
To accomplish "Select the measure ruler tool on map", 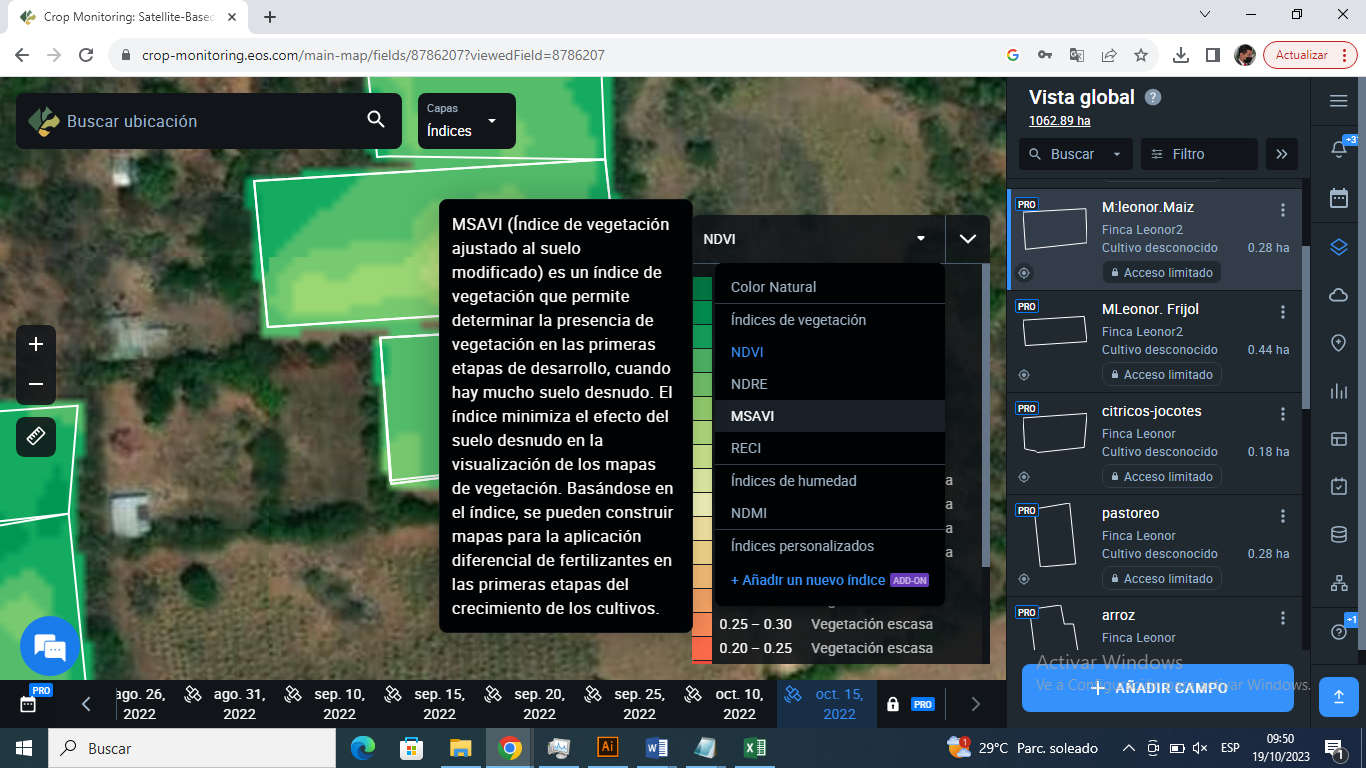I will tap(35, 437).
